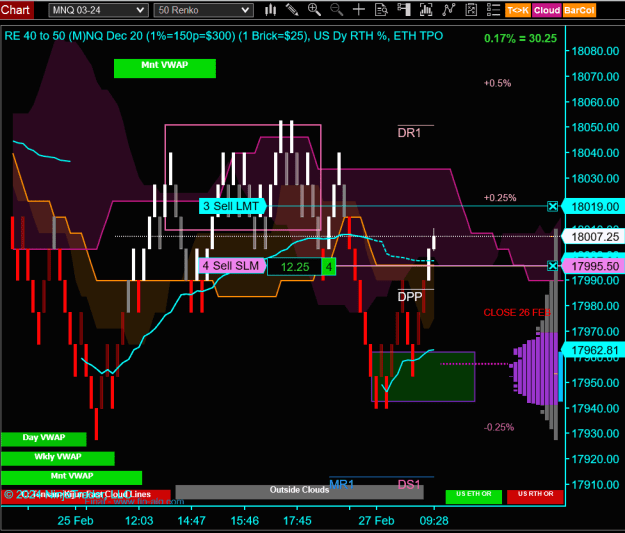Click the Day VWAP button

click(44, 439)
